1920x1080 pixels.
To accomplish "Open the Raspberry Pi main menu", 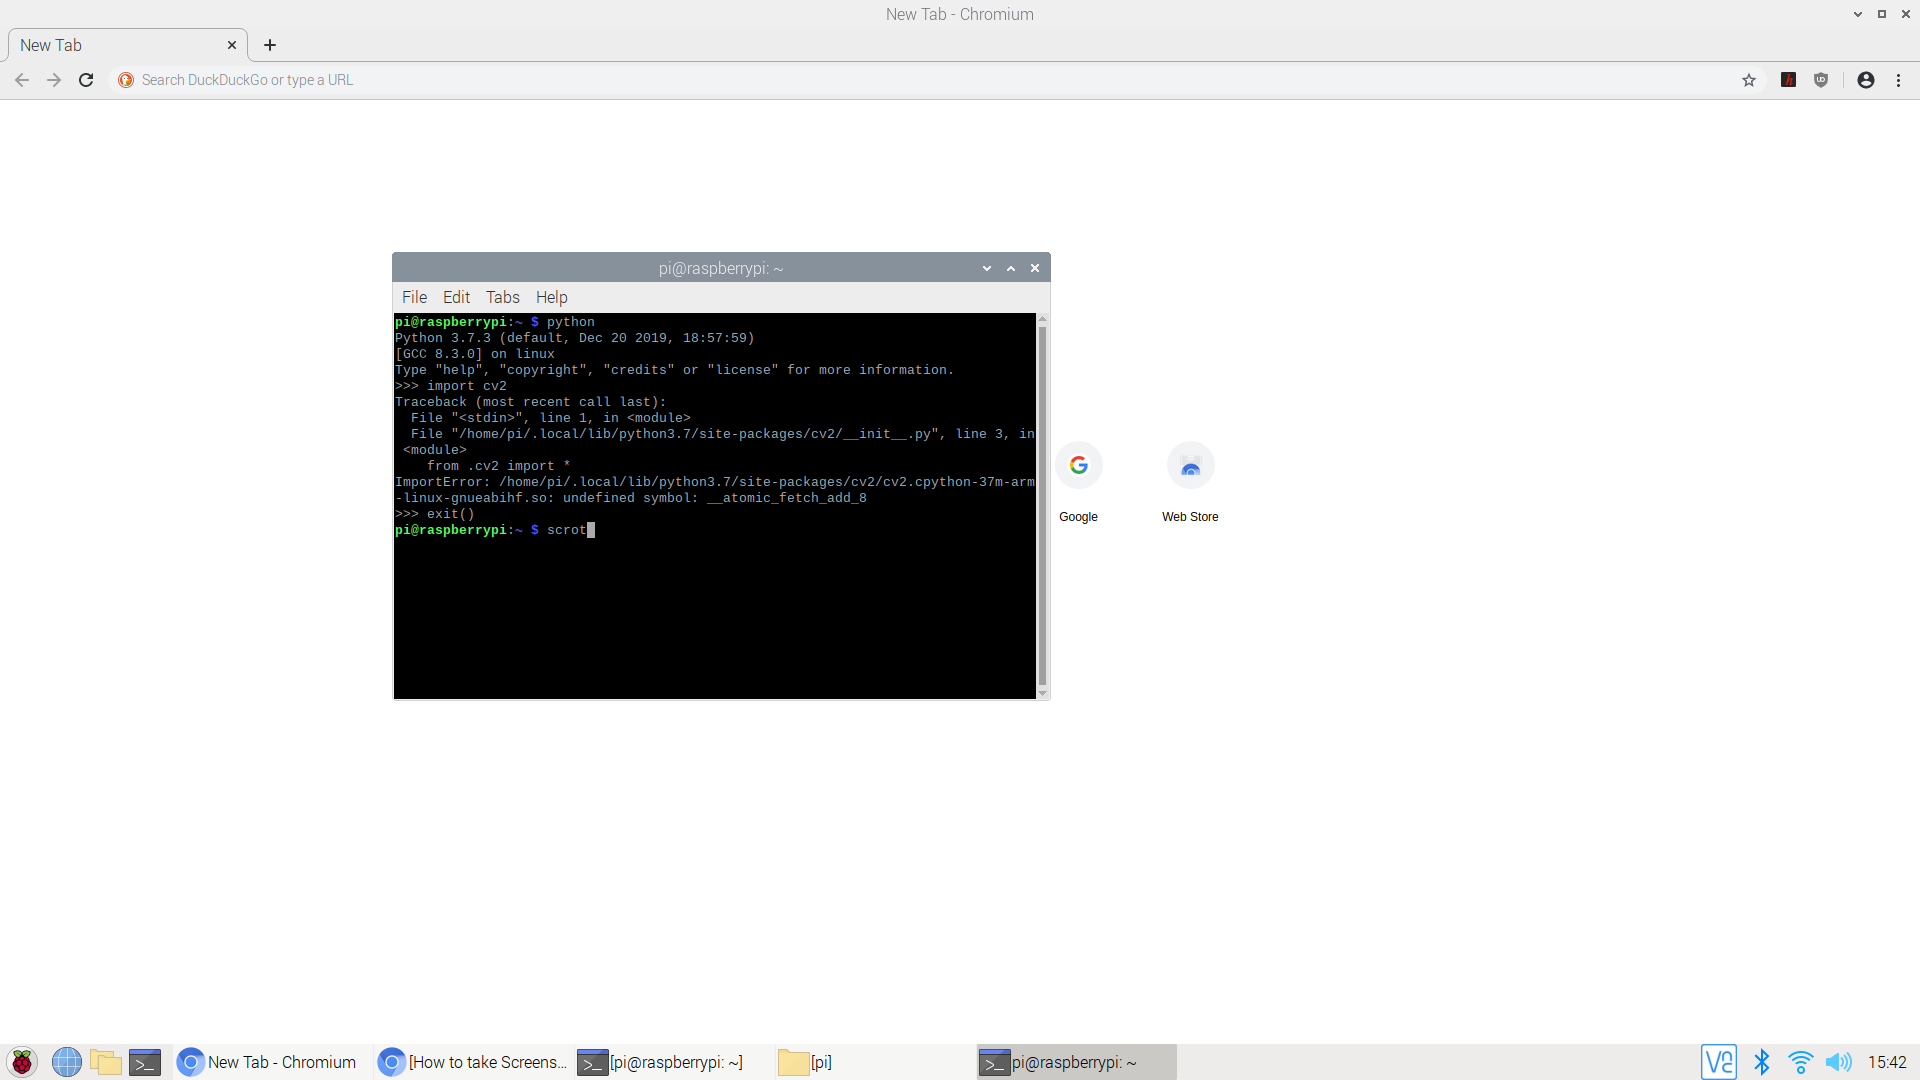I will (22, 1062).
